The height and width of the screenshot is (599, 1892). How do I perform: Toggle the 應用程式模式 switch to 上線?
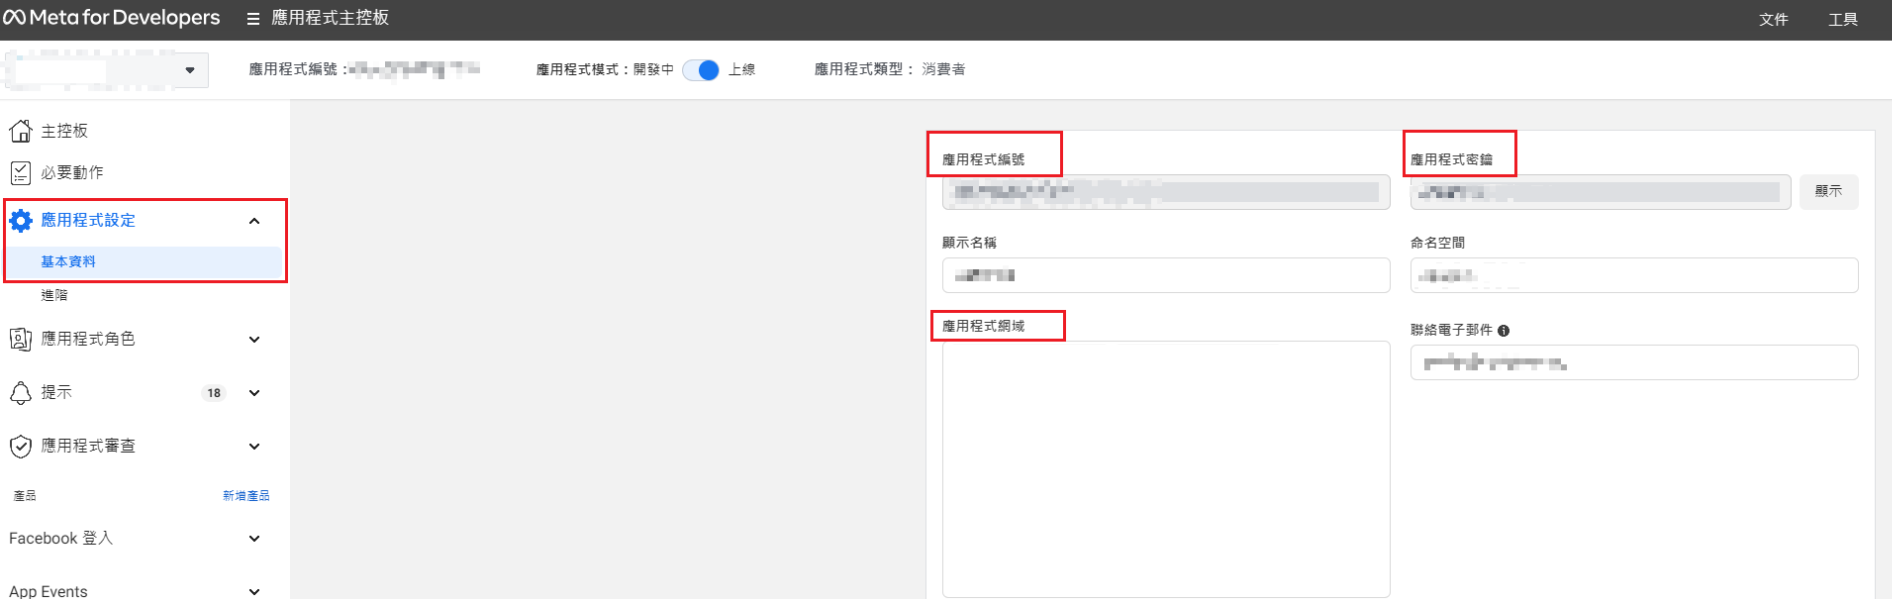[701, 70]
